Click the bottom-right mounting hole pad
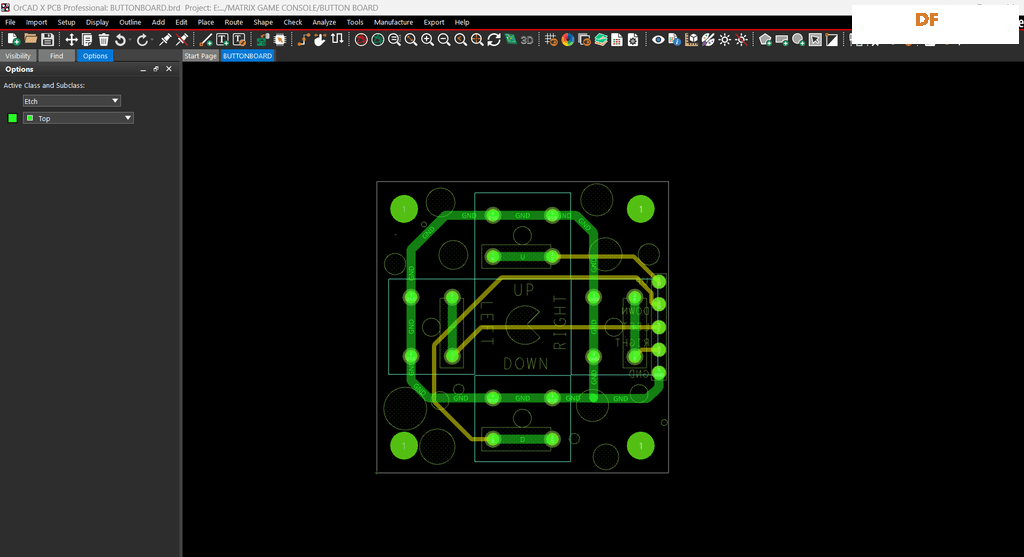 tap(641, 446)
